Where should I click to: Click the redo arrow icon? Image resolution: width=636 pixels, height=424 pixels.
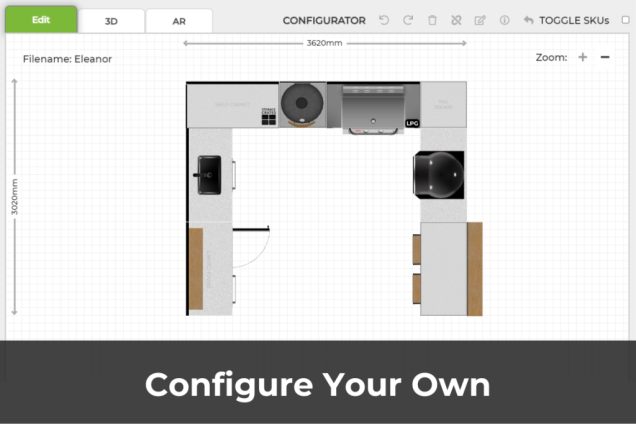coord(408,20)
